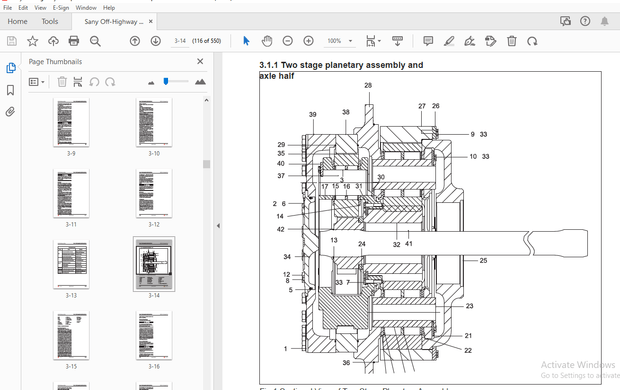This screenshot has width=620, height=390.
Task: Click the thumbnails panel scroll up arrow
Action: point(206,100)
